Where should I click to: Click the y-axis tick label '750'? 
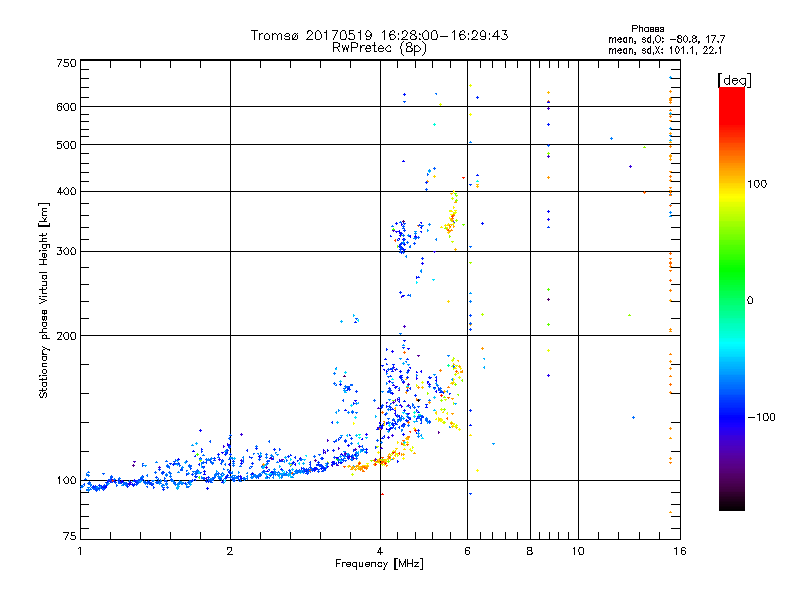[x=66, y=63]
